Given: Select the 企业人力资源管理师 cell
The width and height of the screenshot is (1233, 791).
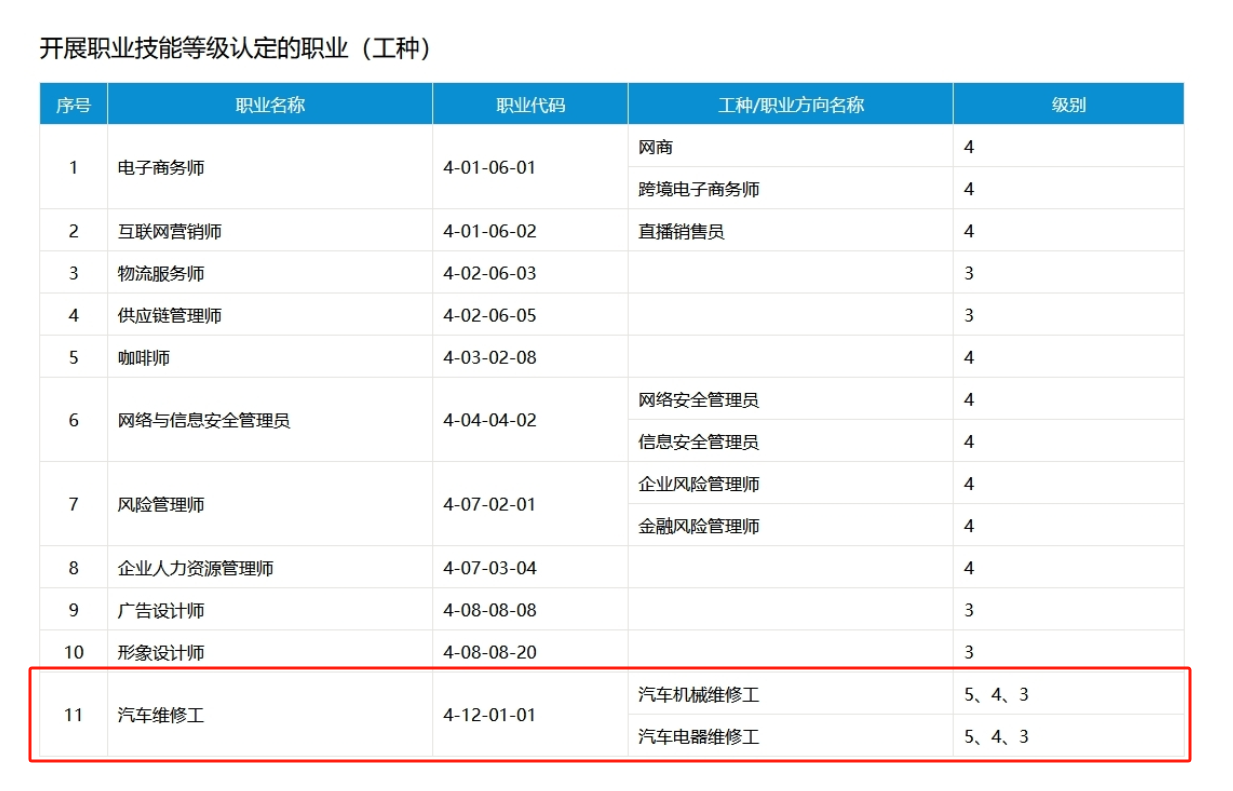Looking at the screenshot, I should pos(196,569).
